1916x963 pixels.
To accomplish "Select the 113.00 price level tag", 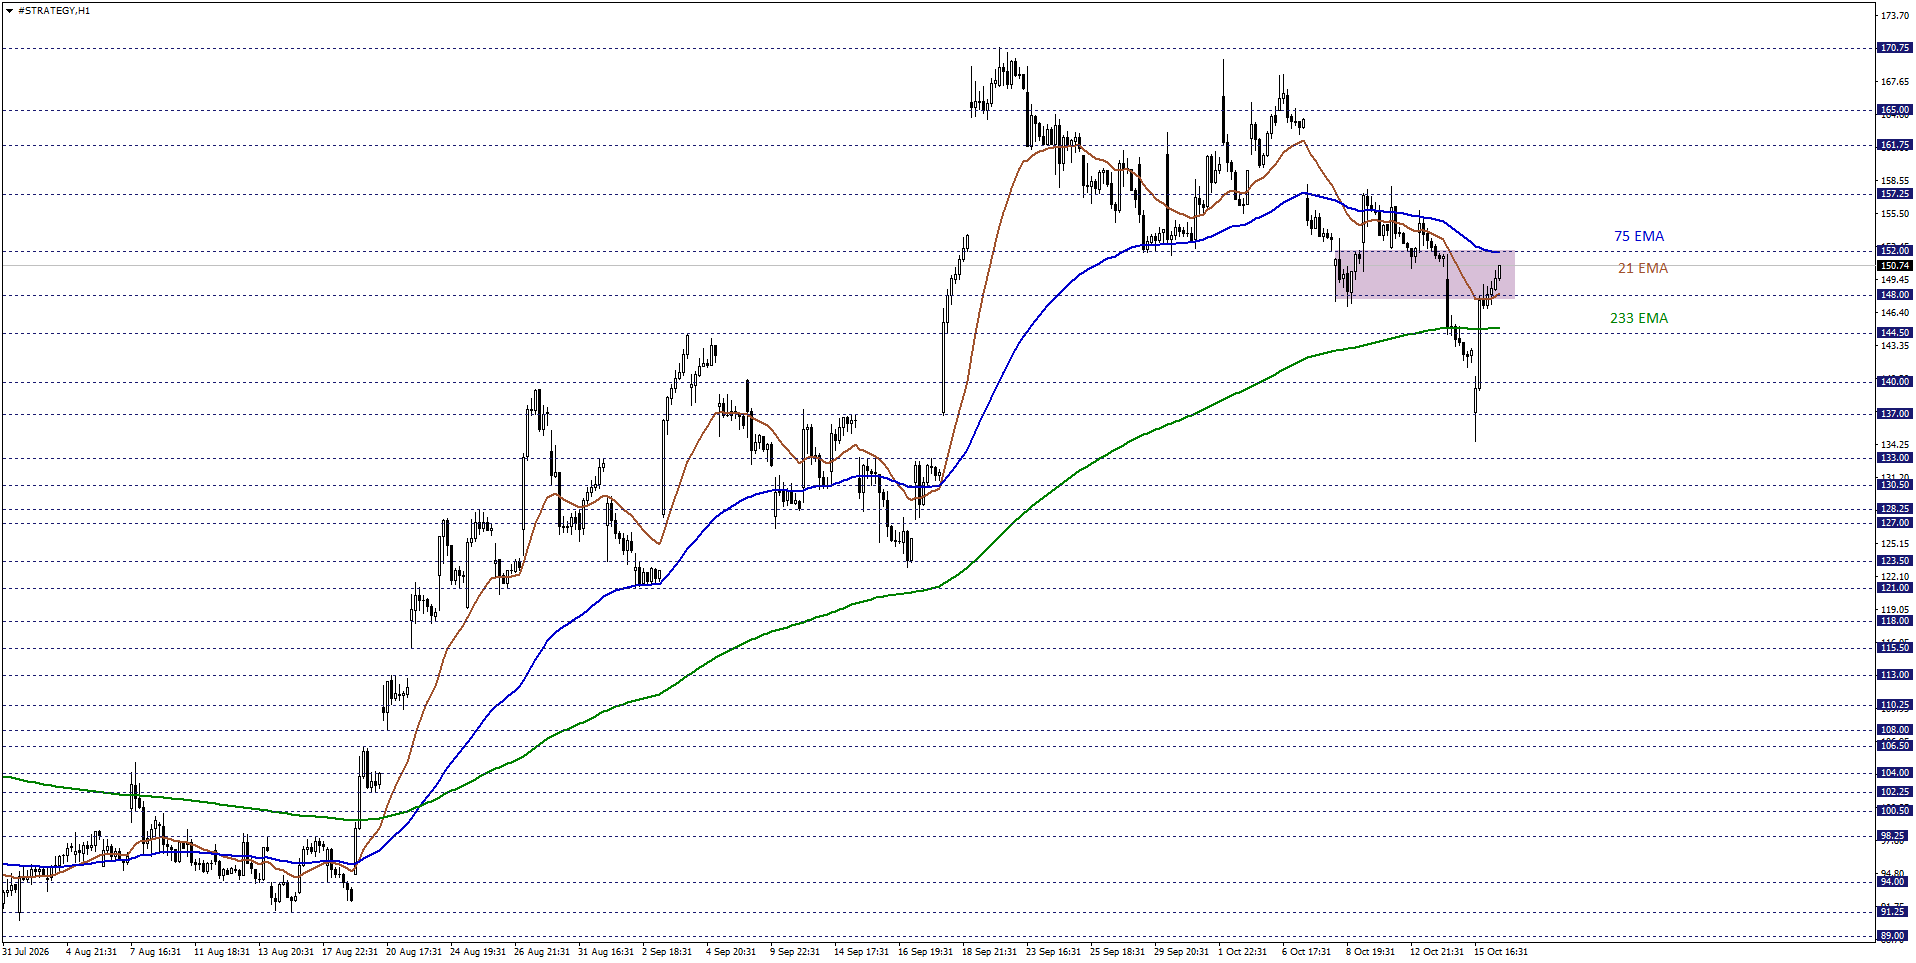I will pyautogui.click(x=1895, y=675).
